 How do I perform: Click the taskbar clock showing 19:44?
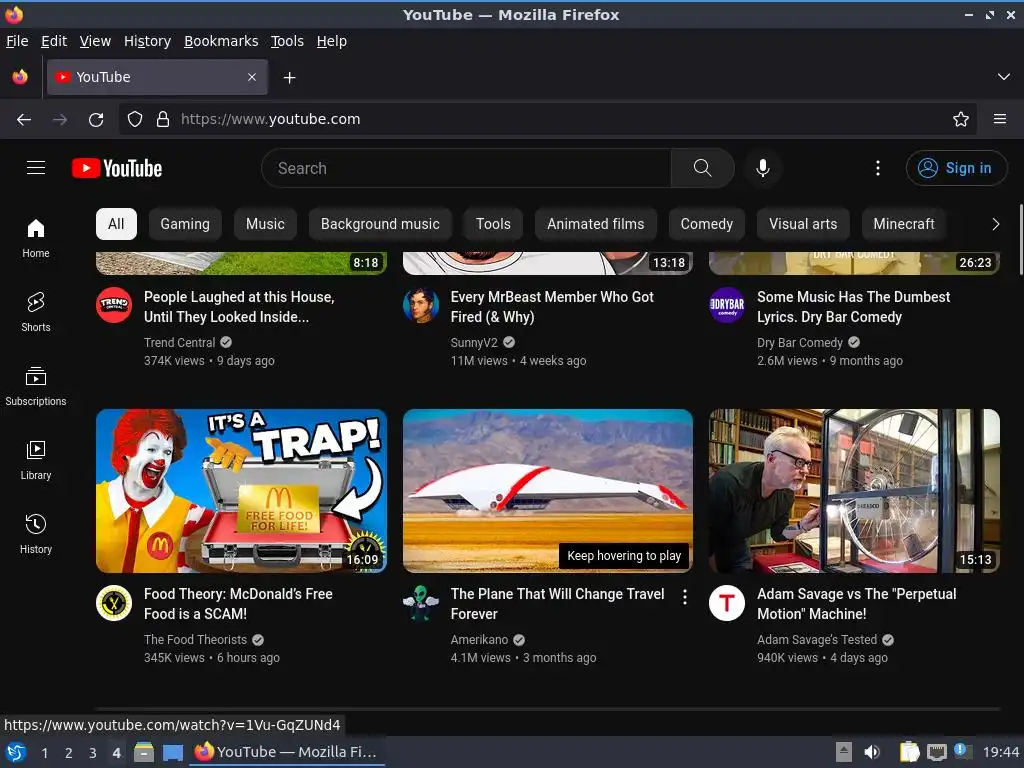tap(1000, 752)
